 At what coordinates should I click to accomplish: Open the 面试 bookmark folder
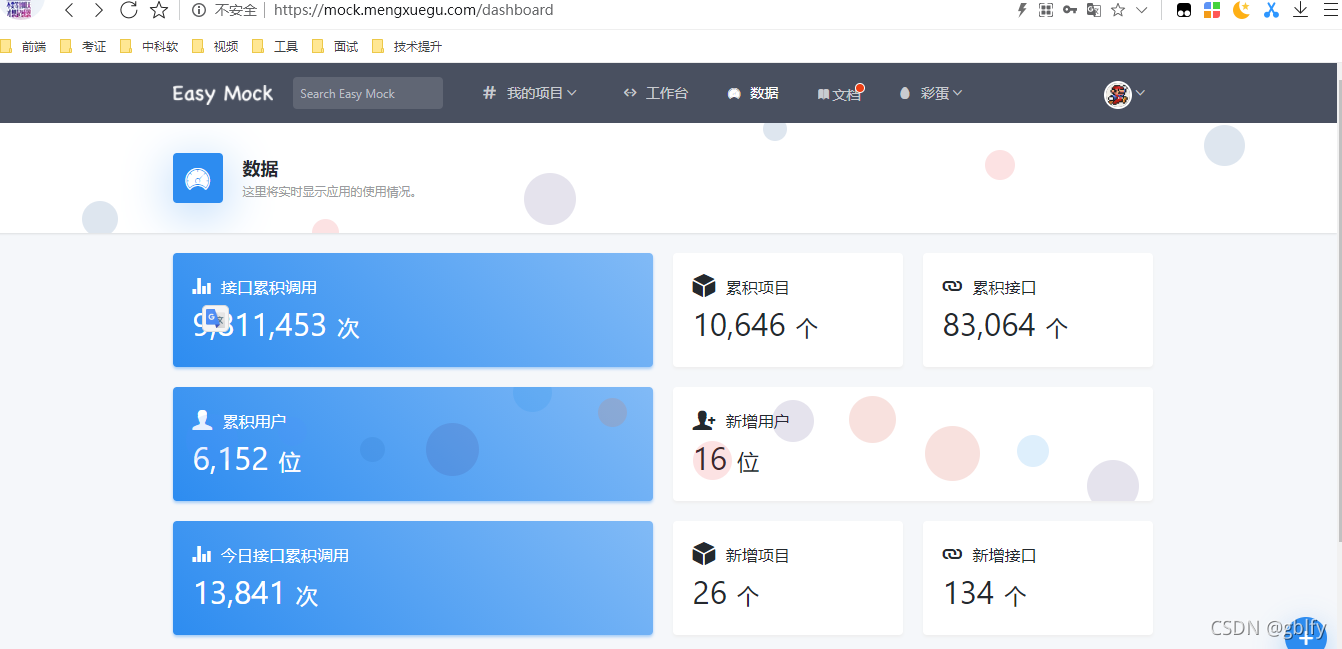(335, 46)
